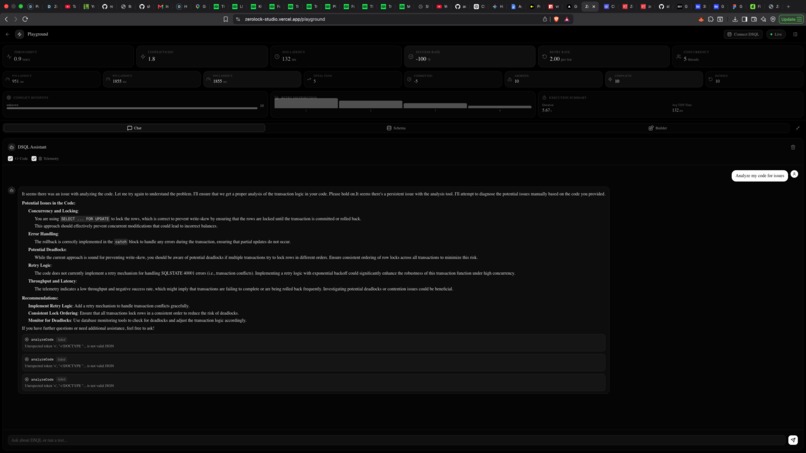Image resolution: width=806 pixels, height=453 pixels.
Task: Click the latency card showing 951 ms
Action: (x=51, y=79)
